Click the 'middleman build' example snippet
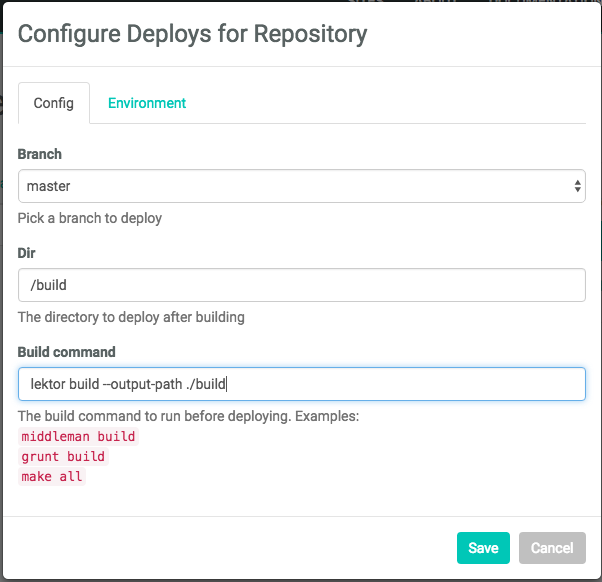 click(79, 436)
